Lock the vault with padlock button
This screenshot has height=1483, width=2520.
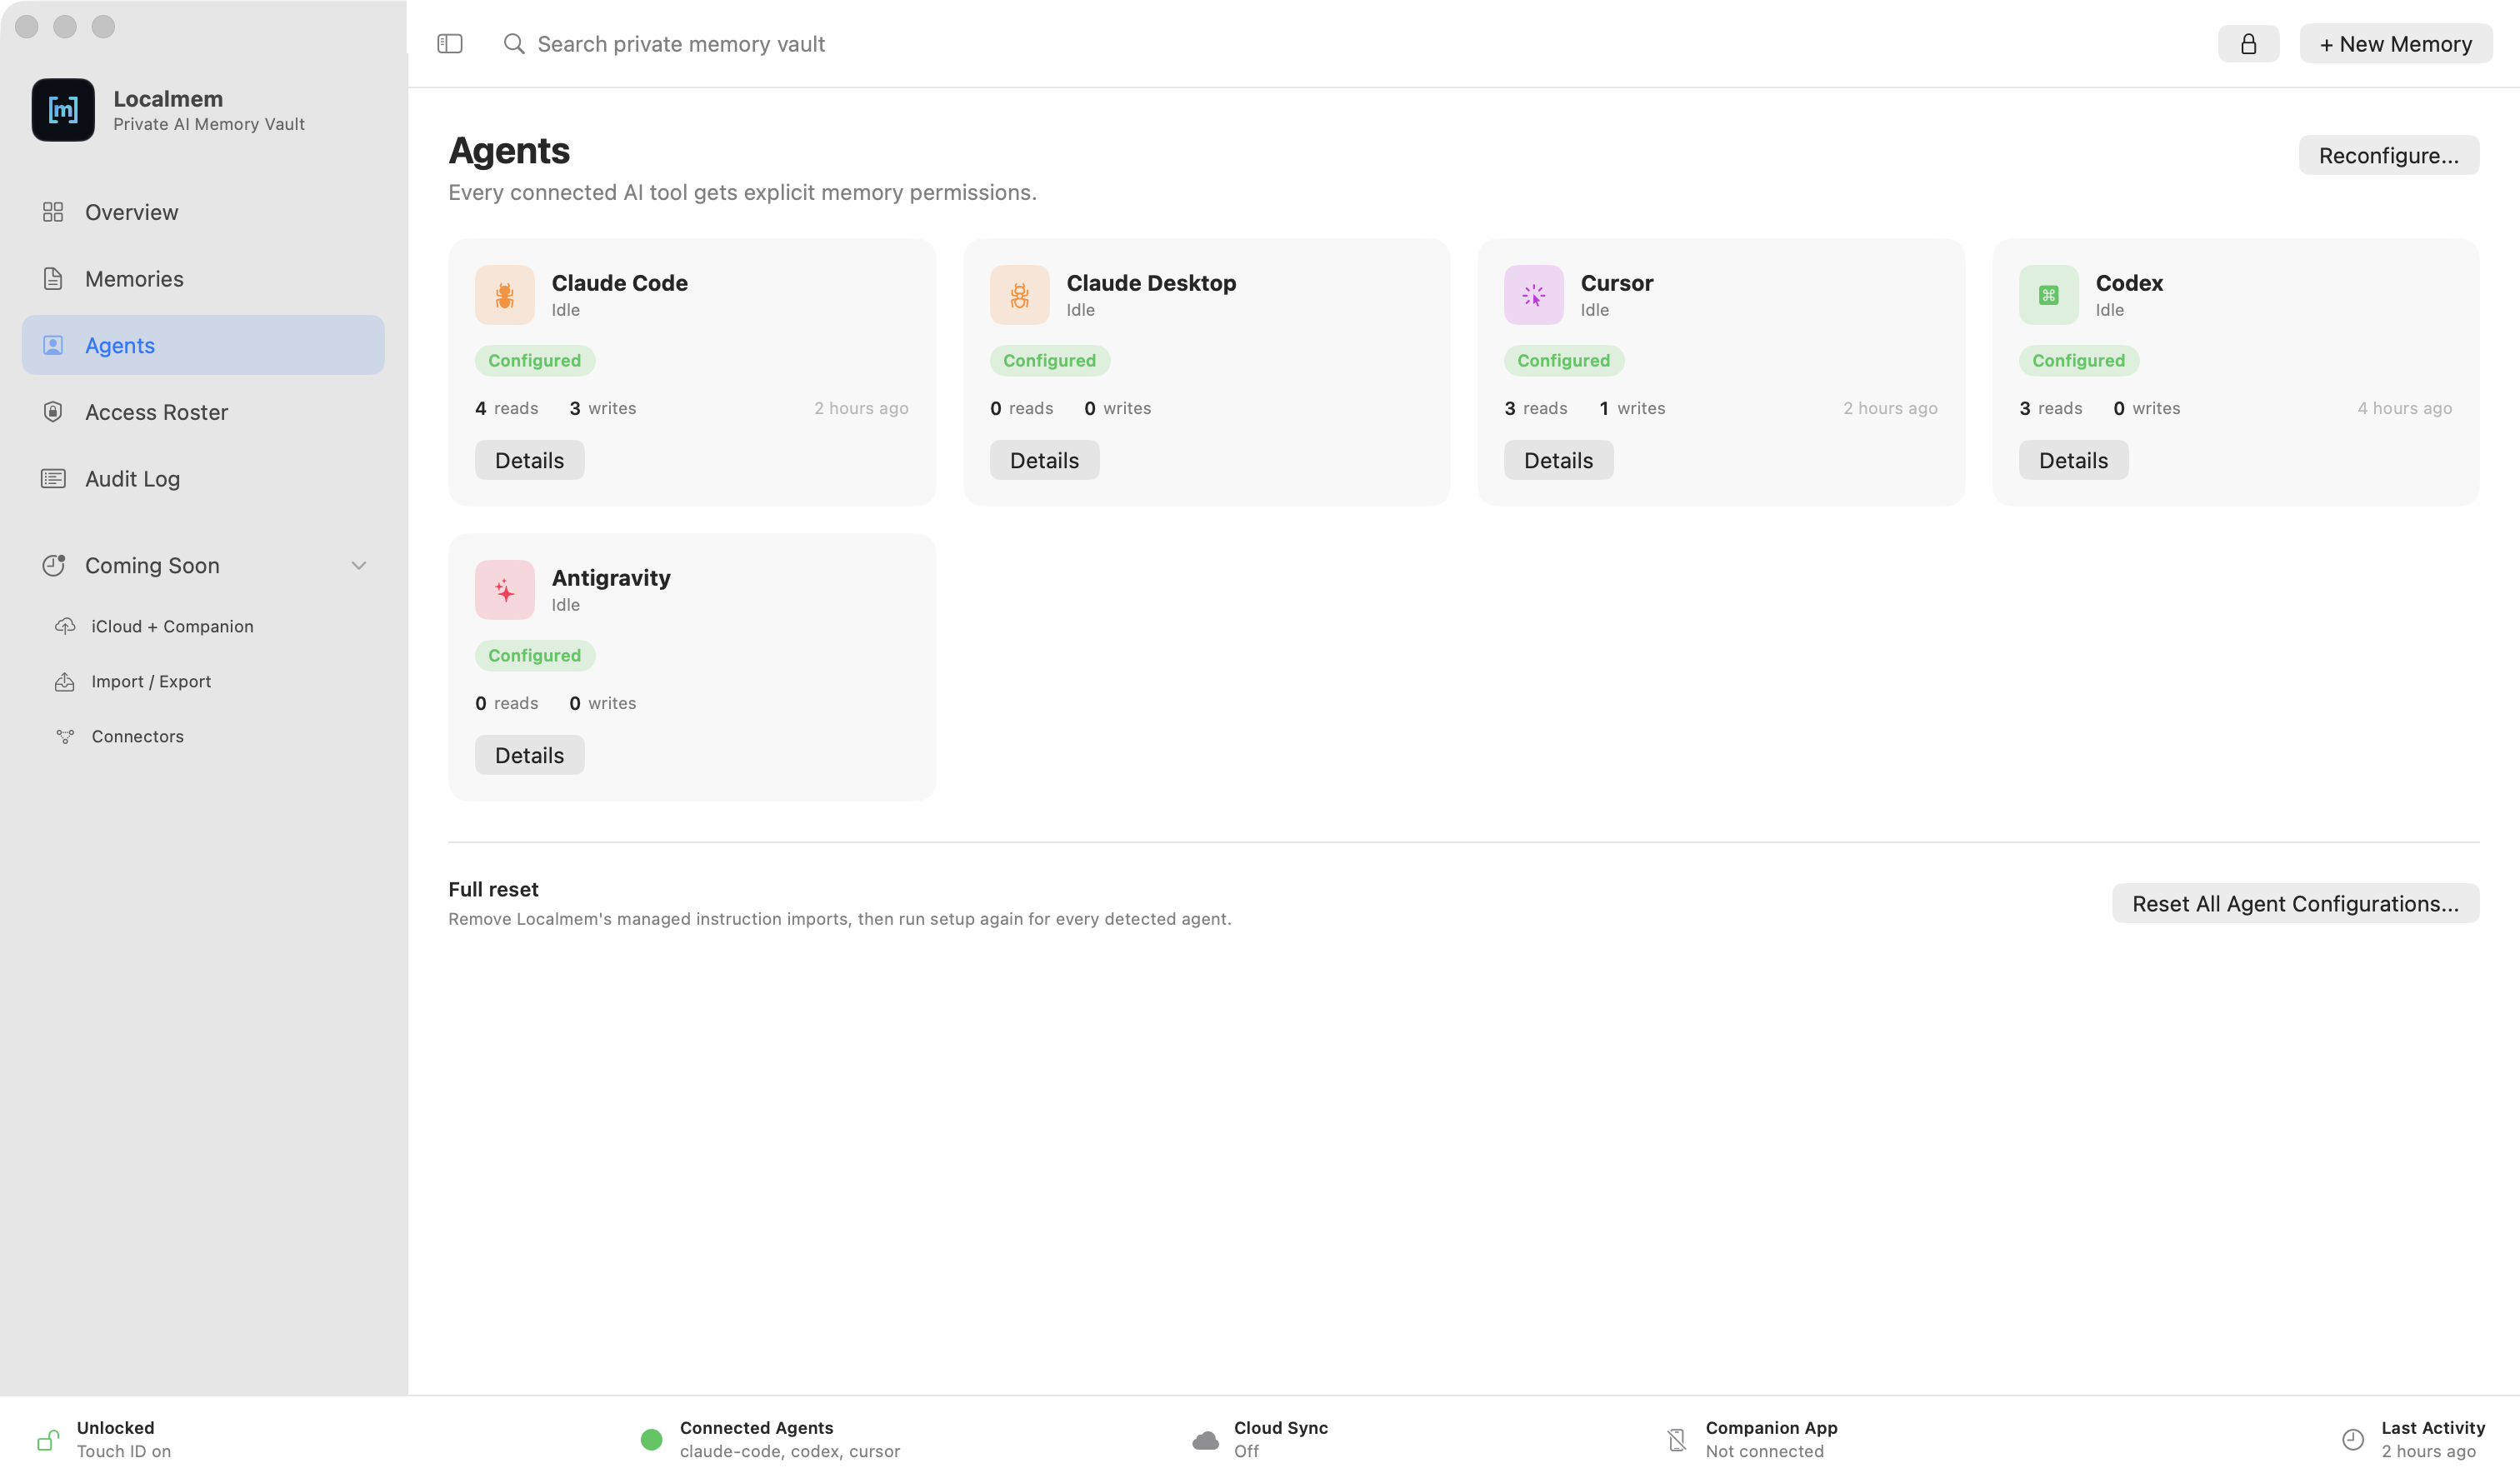(x=2248, y=44)
